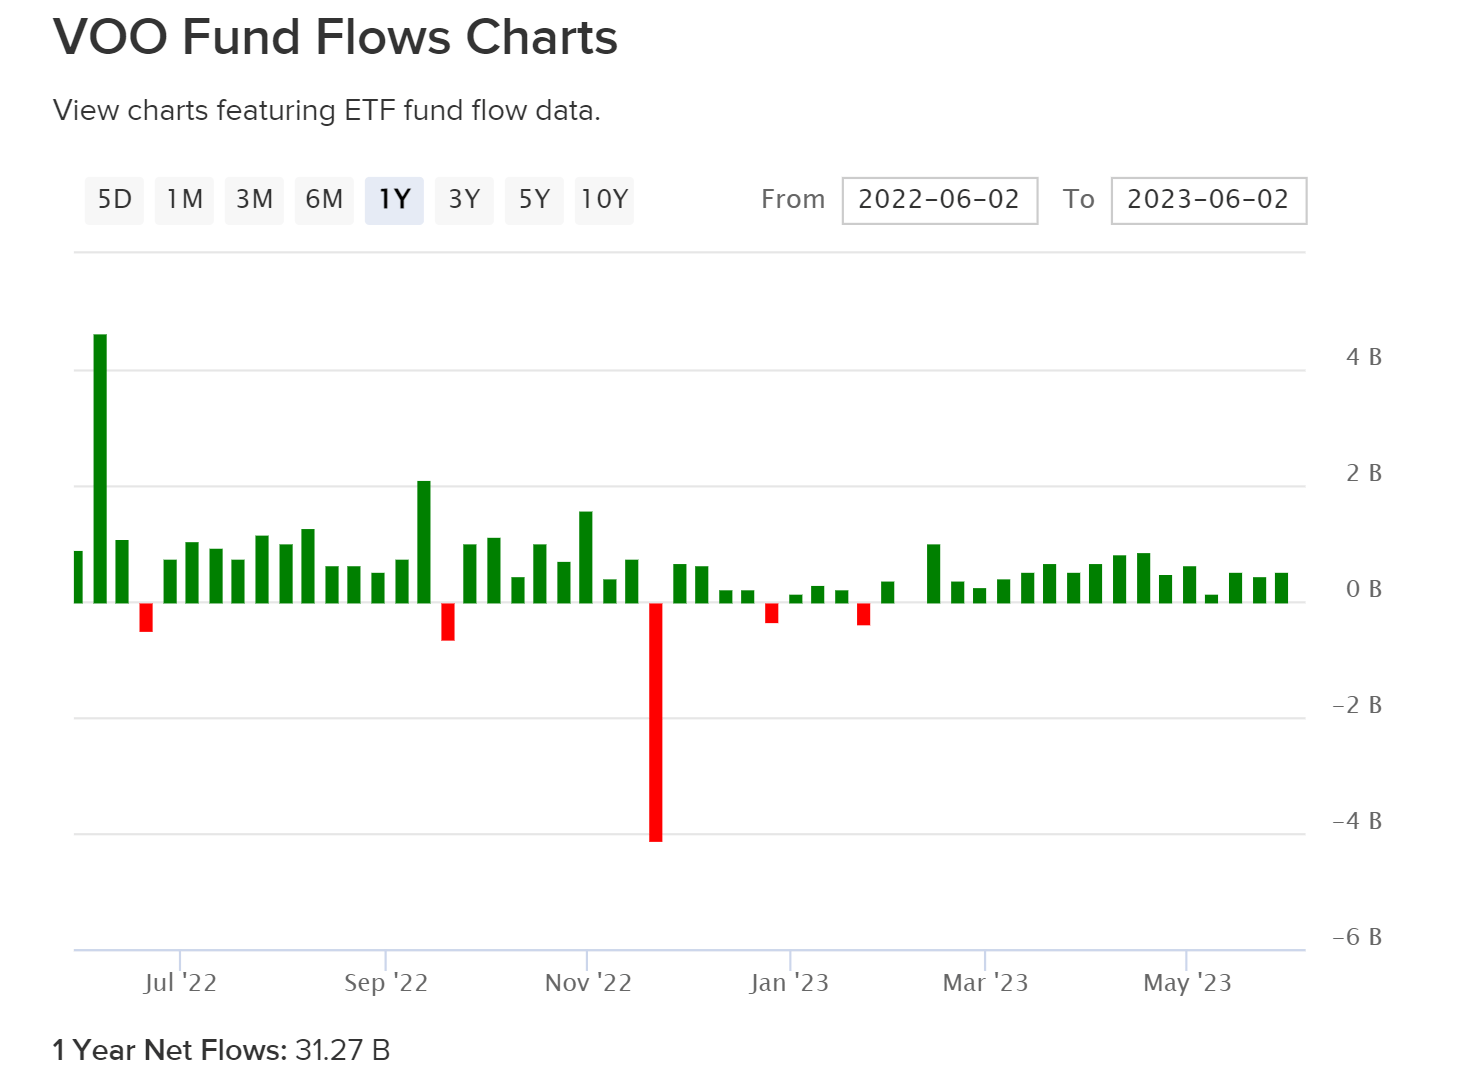Click the Jul '22 axis label

point(183,983)
